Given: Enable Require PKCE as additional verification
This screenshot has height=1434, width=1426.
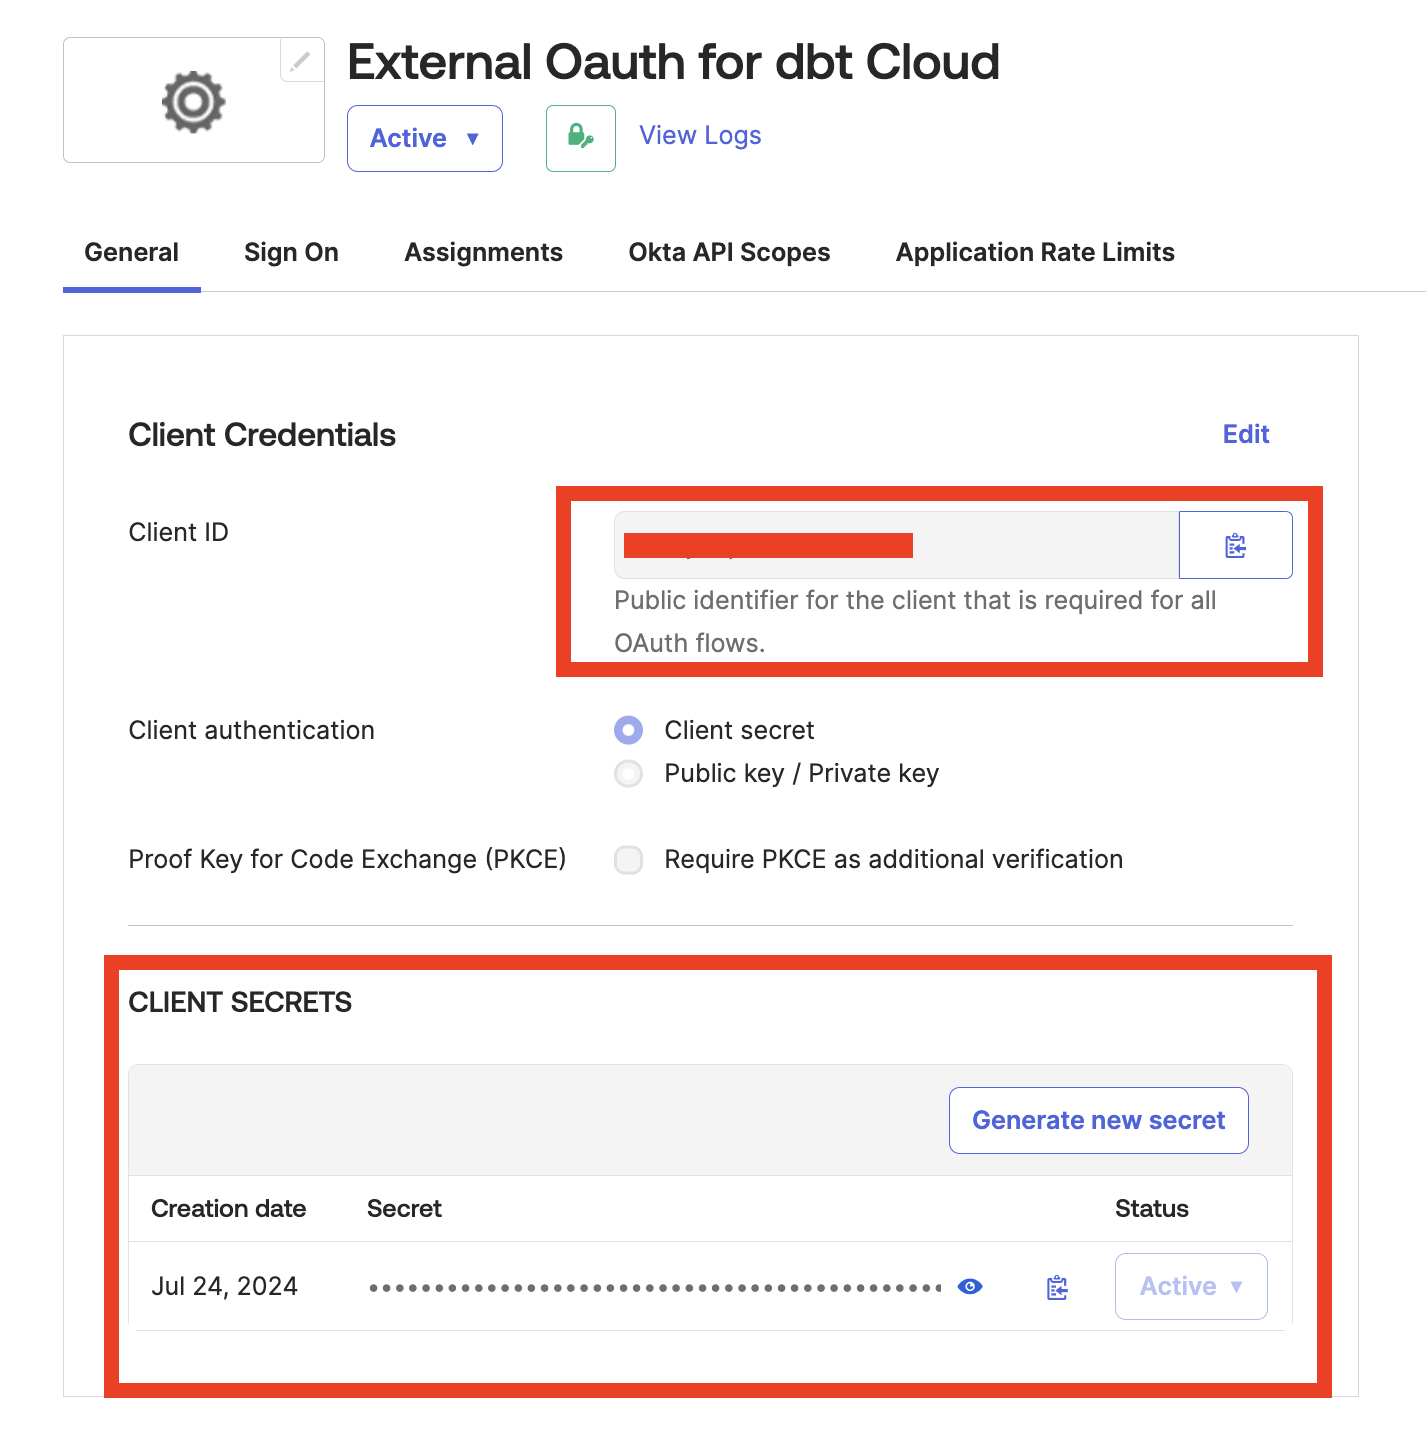Looking at the screenshot, I should click(628, 859).
